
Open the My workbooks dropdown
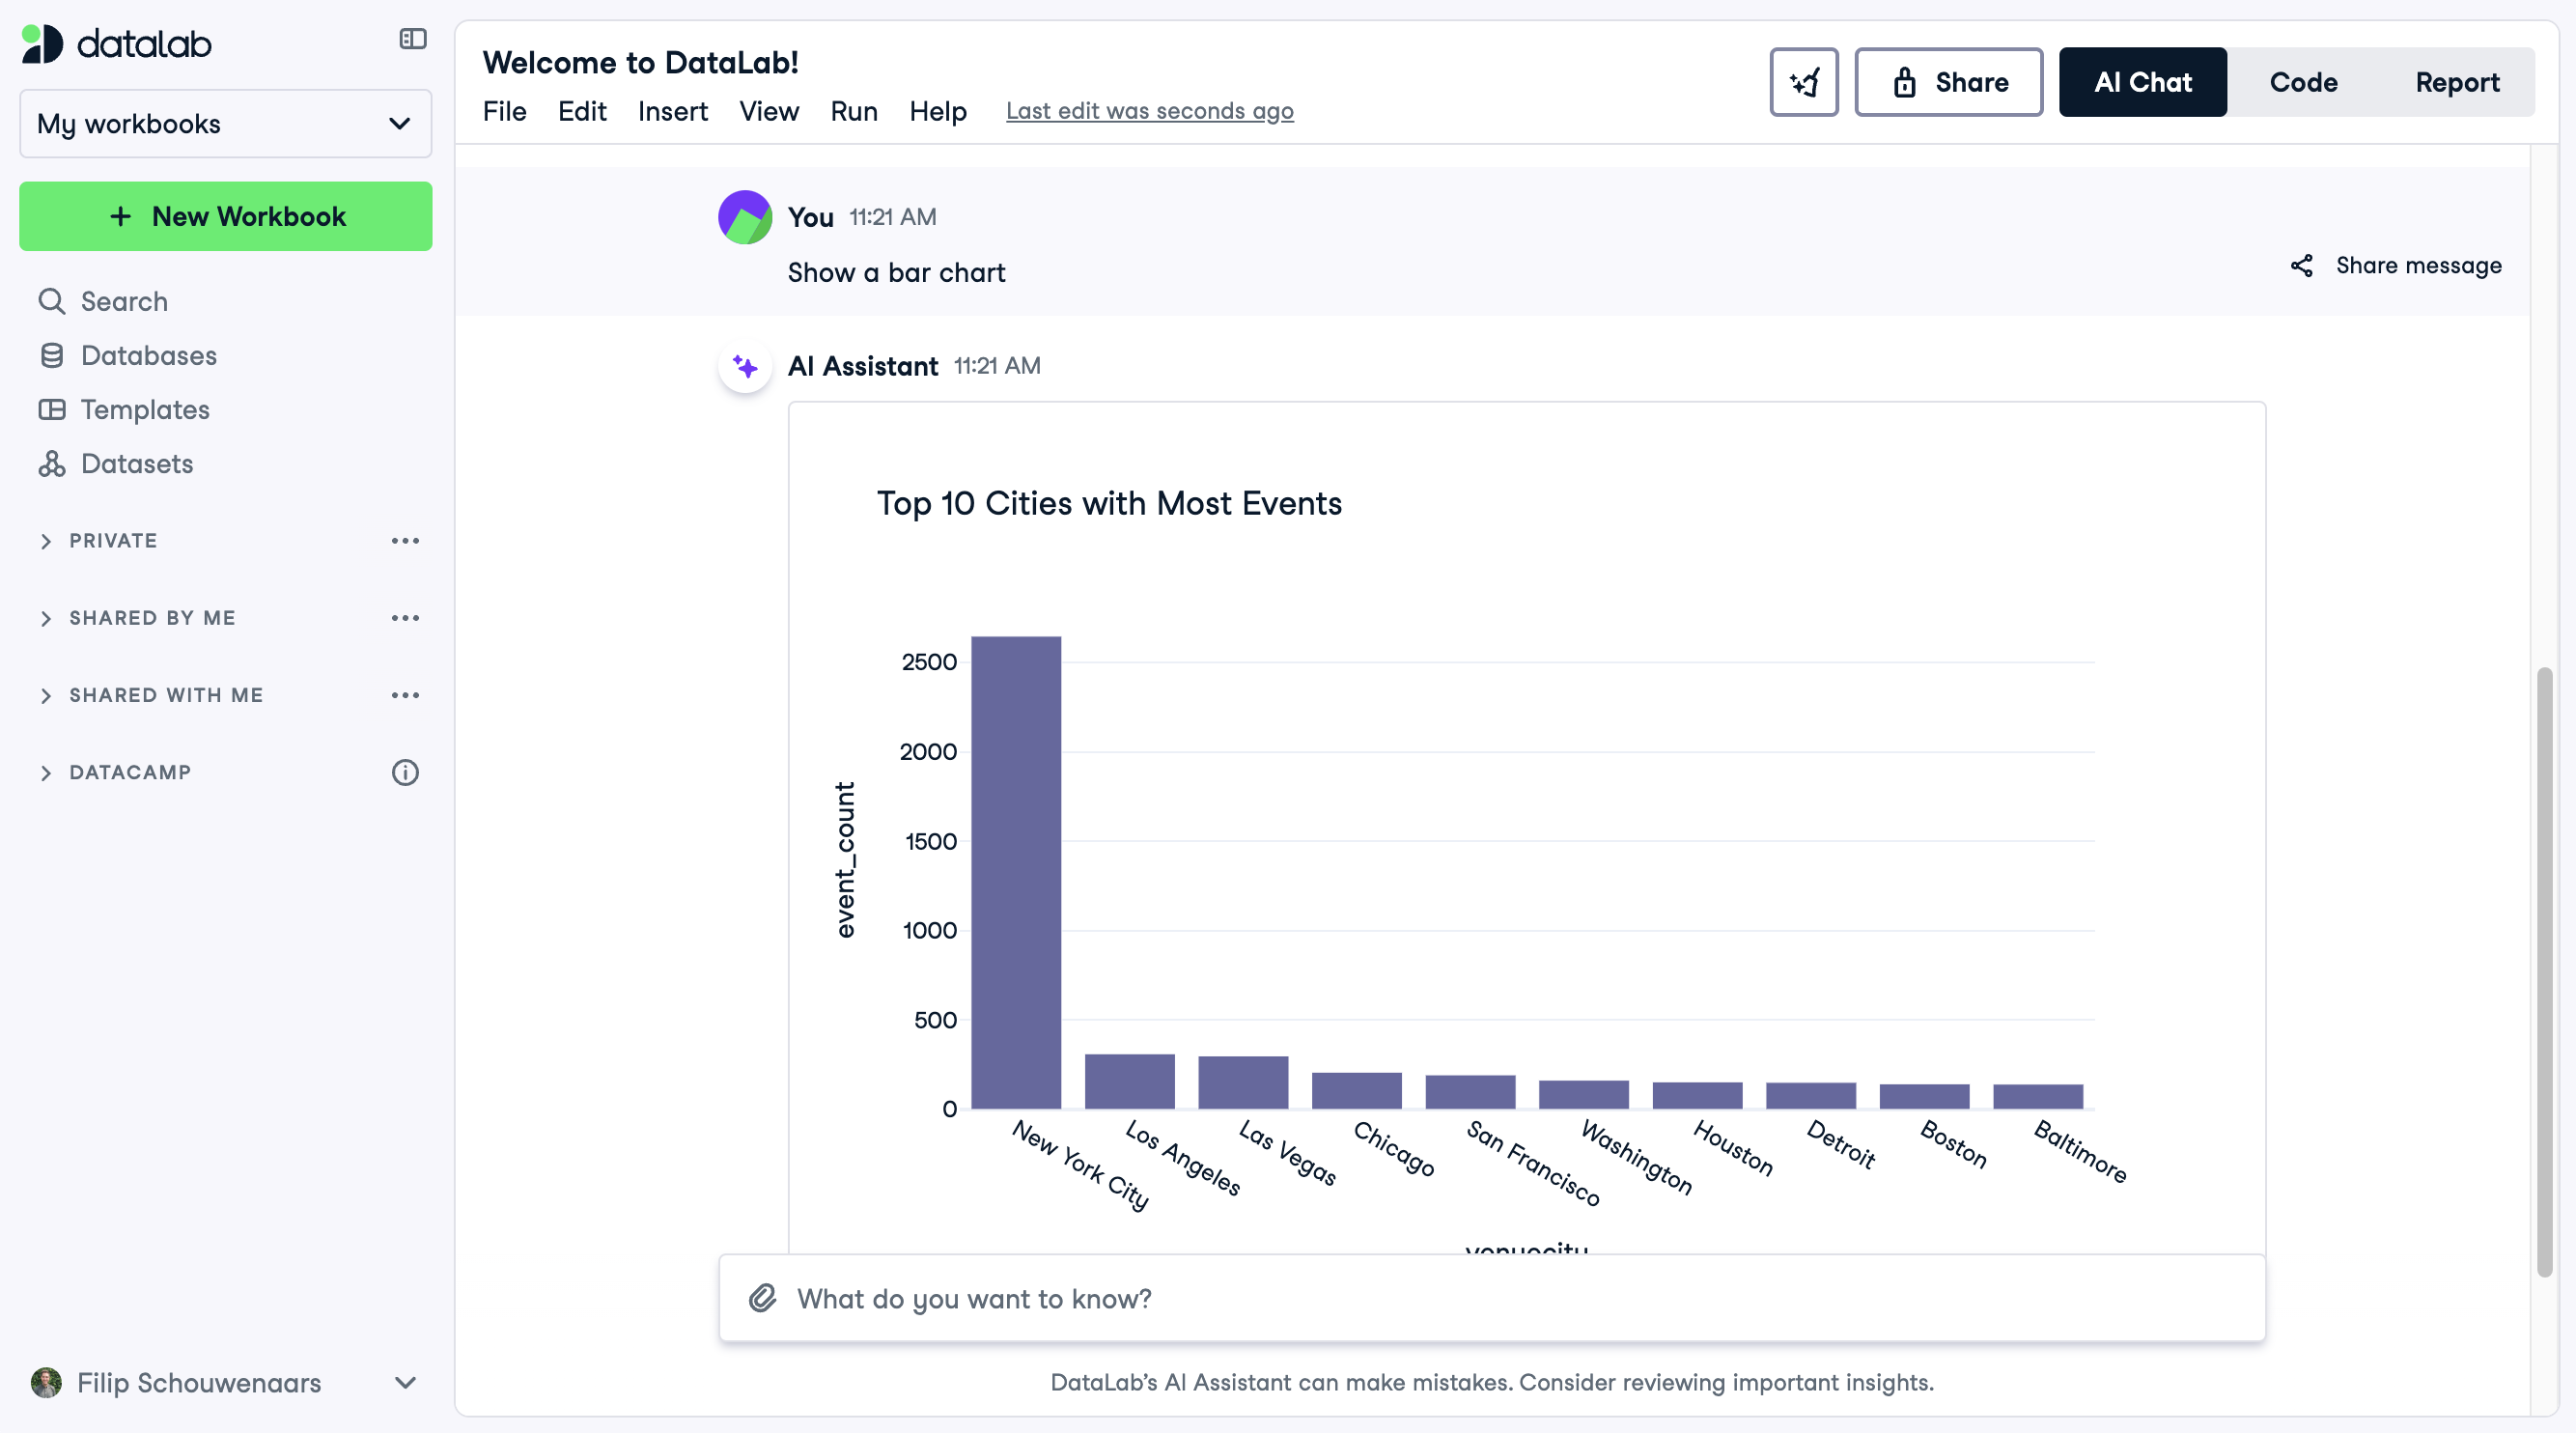225,123
